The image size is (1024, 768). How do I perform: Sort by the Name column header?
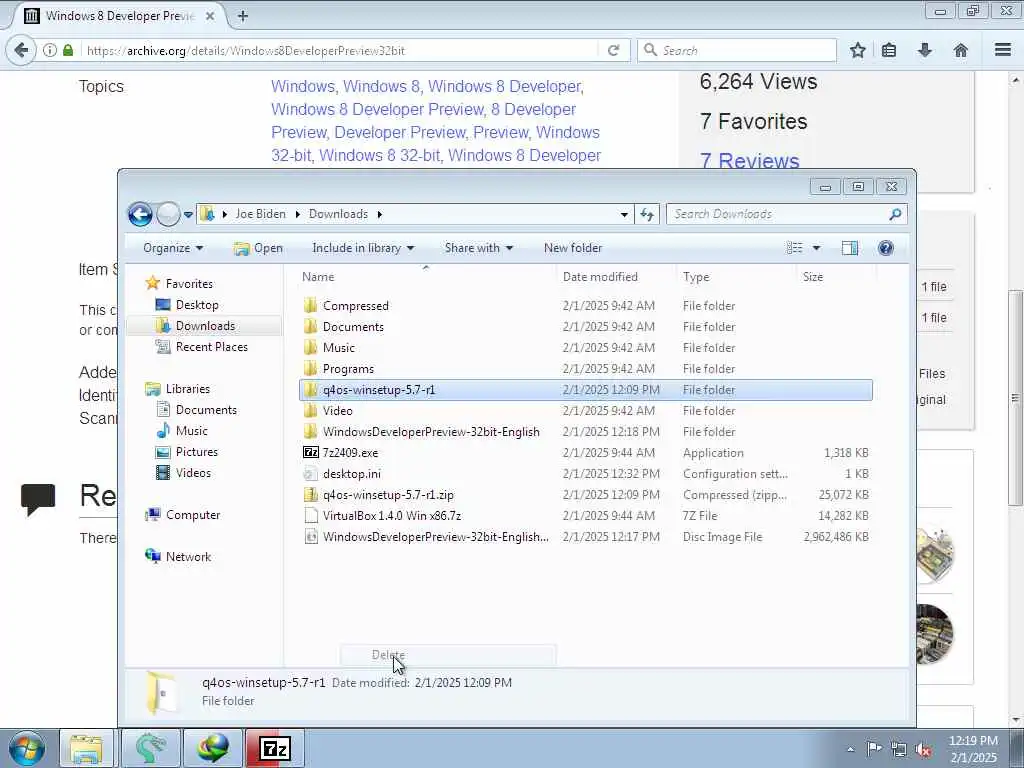318,277
